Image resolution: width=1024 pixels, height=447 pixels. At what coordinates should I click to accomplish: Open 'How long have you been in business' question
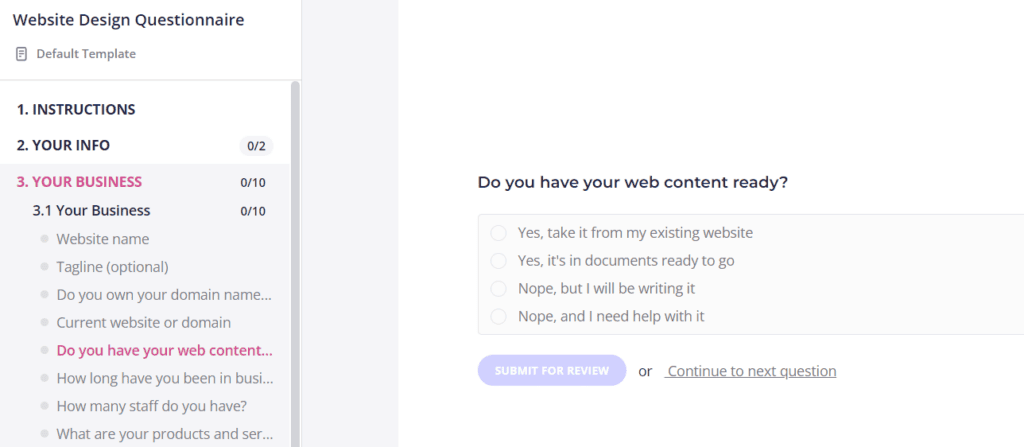tap(165, 378)
